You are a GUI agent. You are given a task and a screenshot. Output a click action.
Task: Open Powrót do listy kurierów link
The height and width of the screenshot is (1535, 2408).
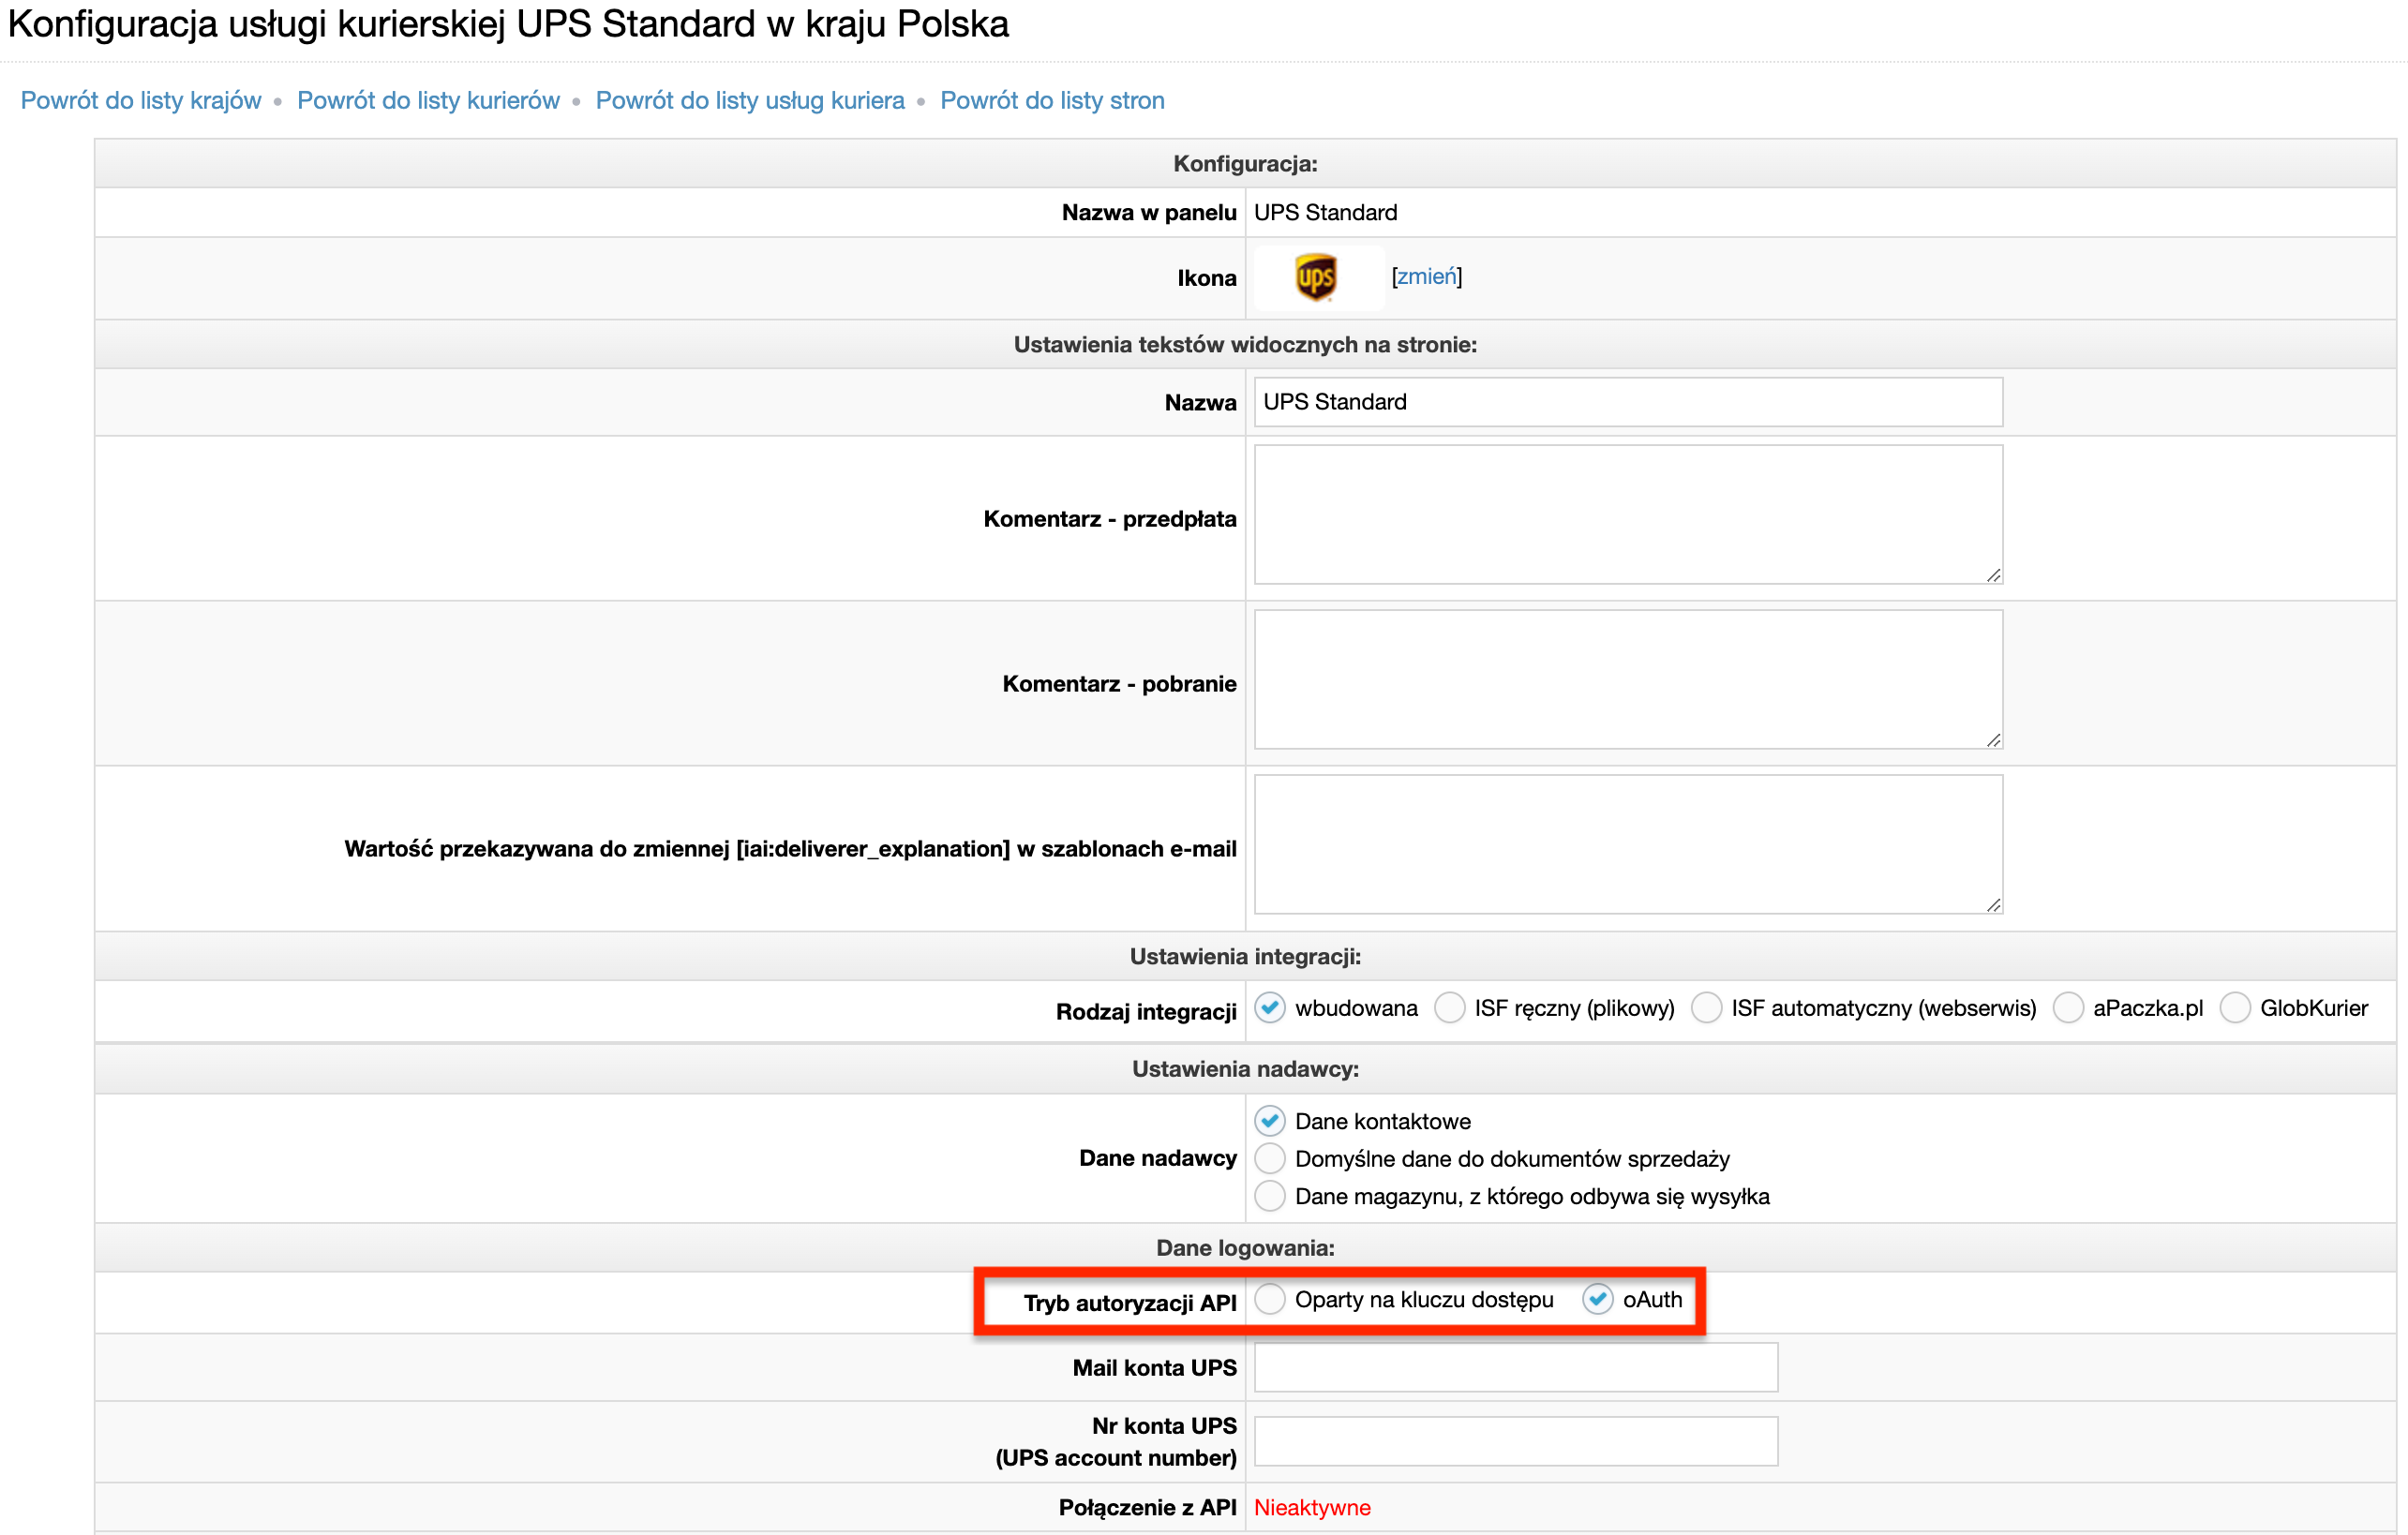(428, 100)
